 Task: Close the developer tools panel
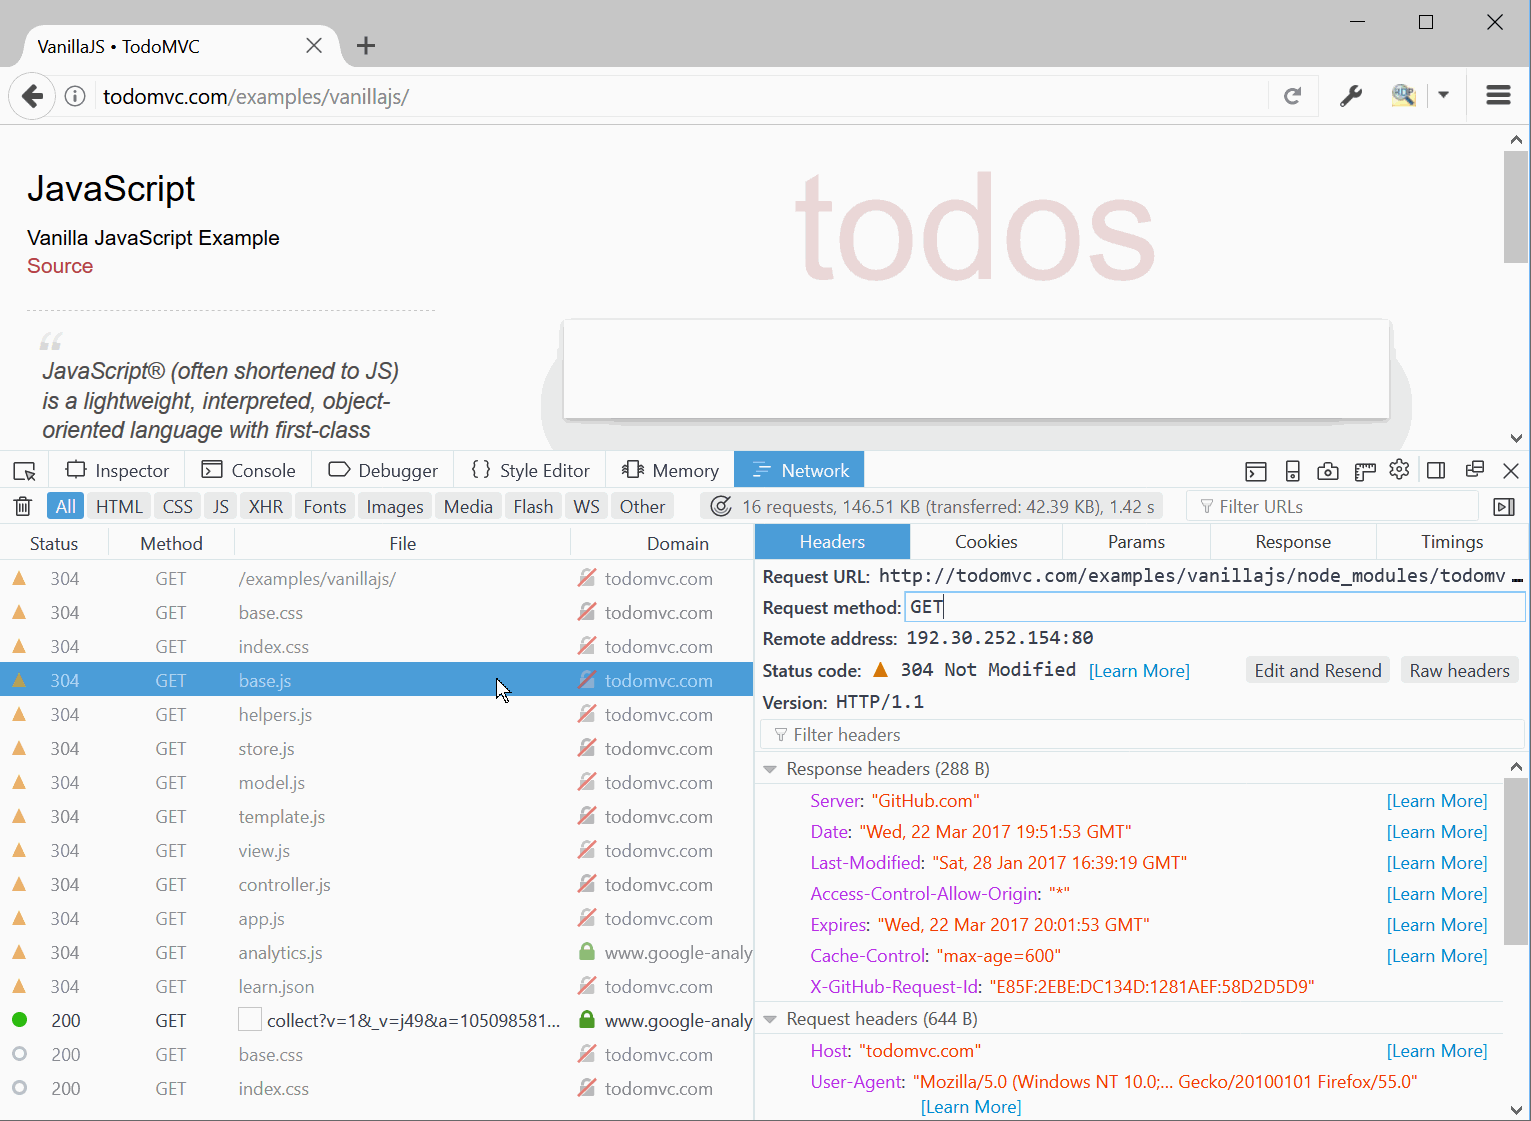point(1511,471)
